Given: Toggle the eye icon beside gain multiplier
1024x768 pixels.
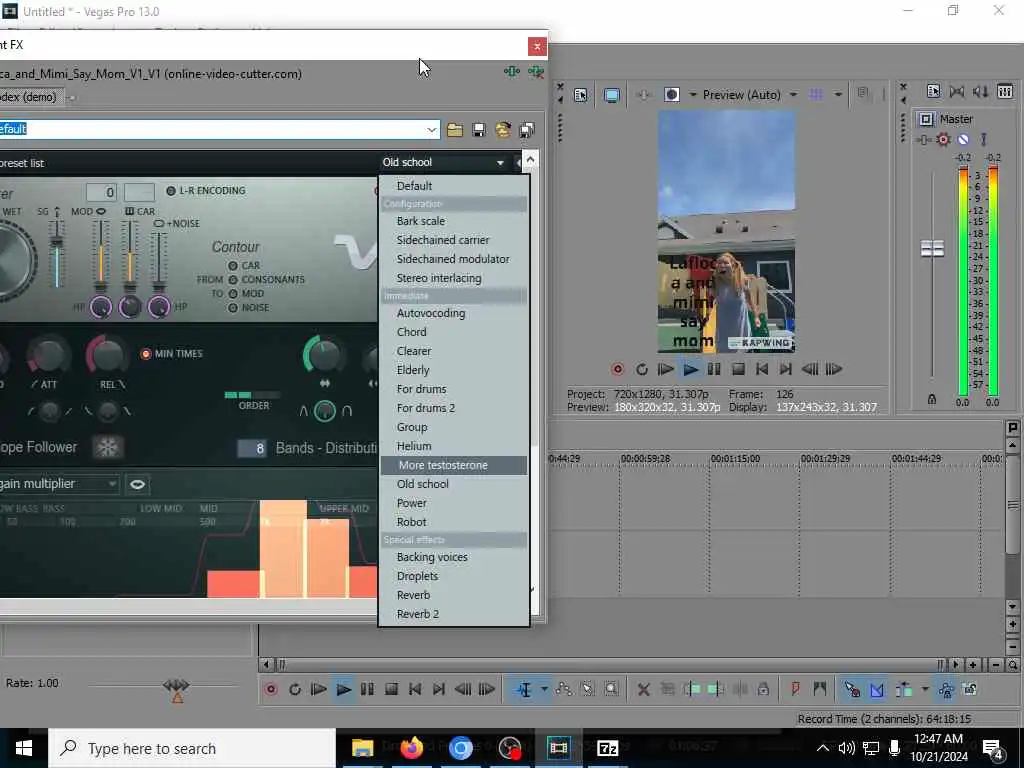Looking at the screenshot, I should coord(137,484).
